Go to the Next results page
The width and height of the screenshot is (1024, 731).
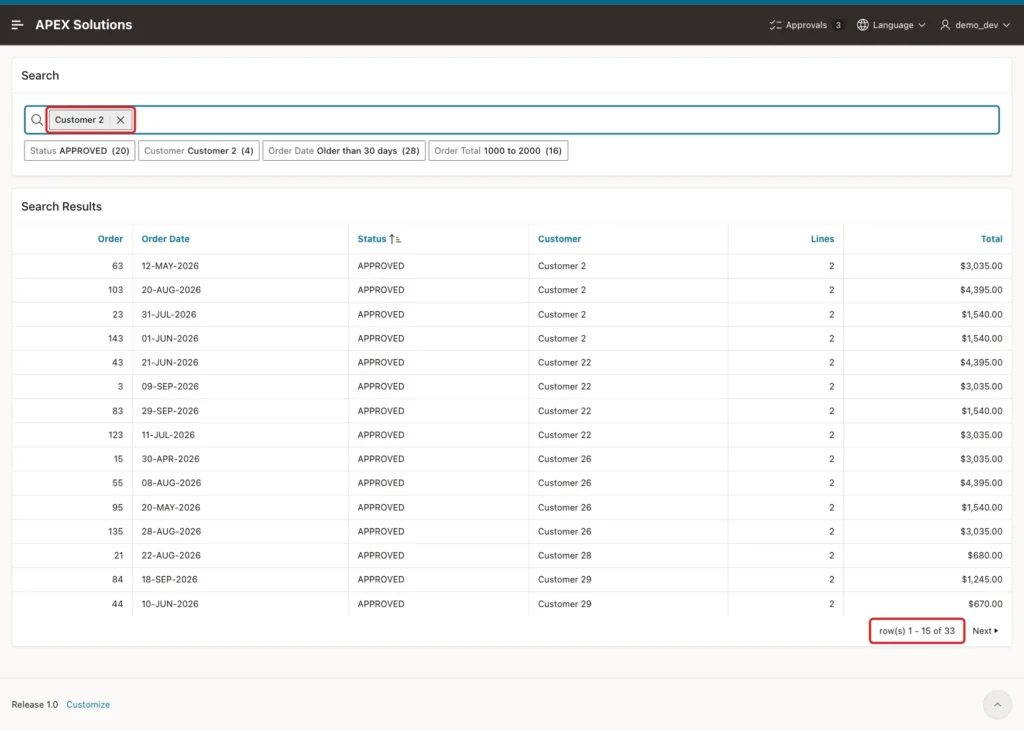tap(985, 630)
